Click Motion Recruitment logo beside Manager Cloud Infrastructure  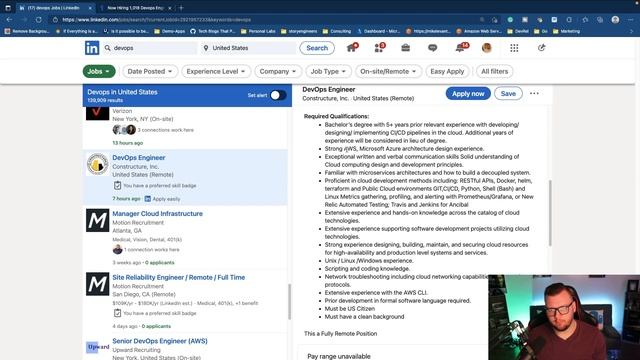click(x=98, y=220)
